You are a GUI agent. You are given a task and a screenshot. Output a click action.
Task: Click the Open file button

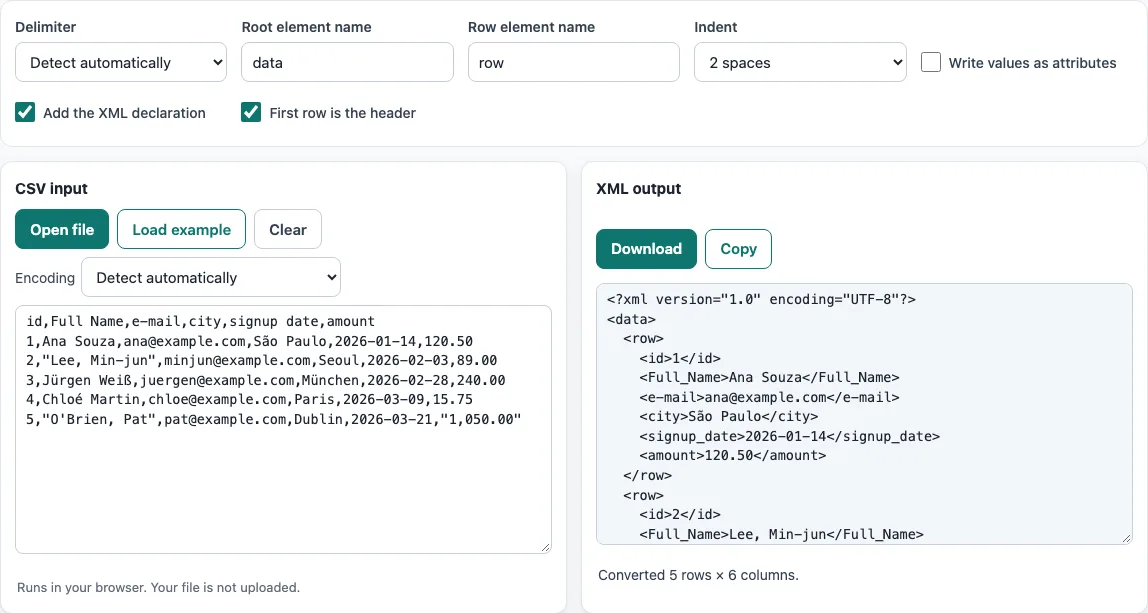click(x=62, y=229)
